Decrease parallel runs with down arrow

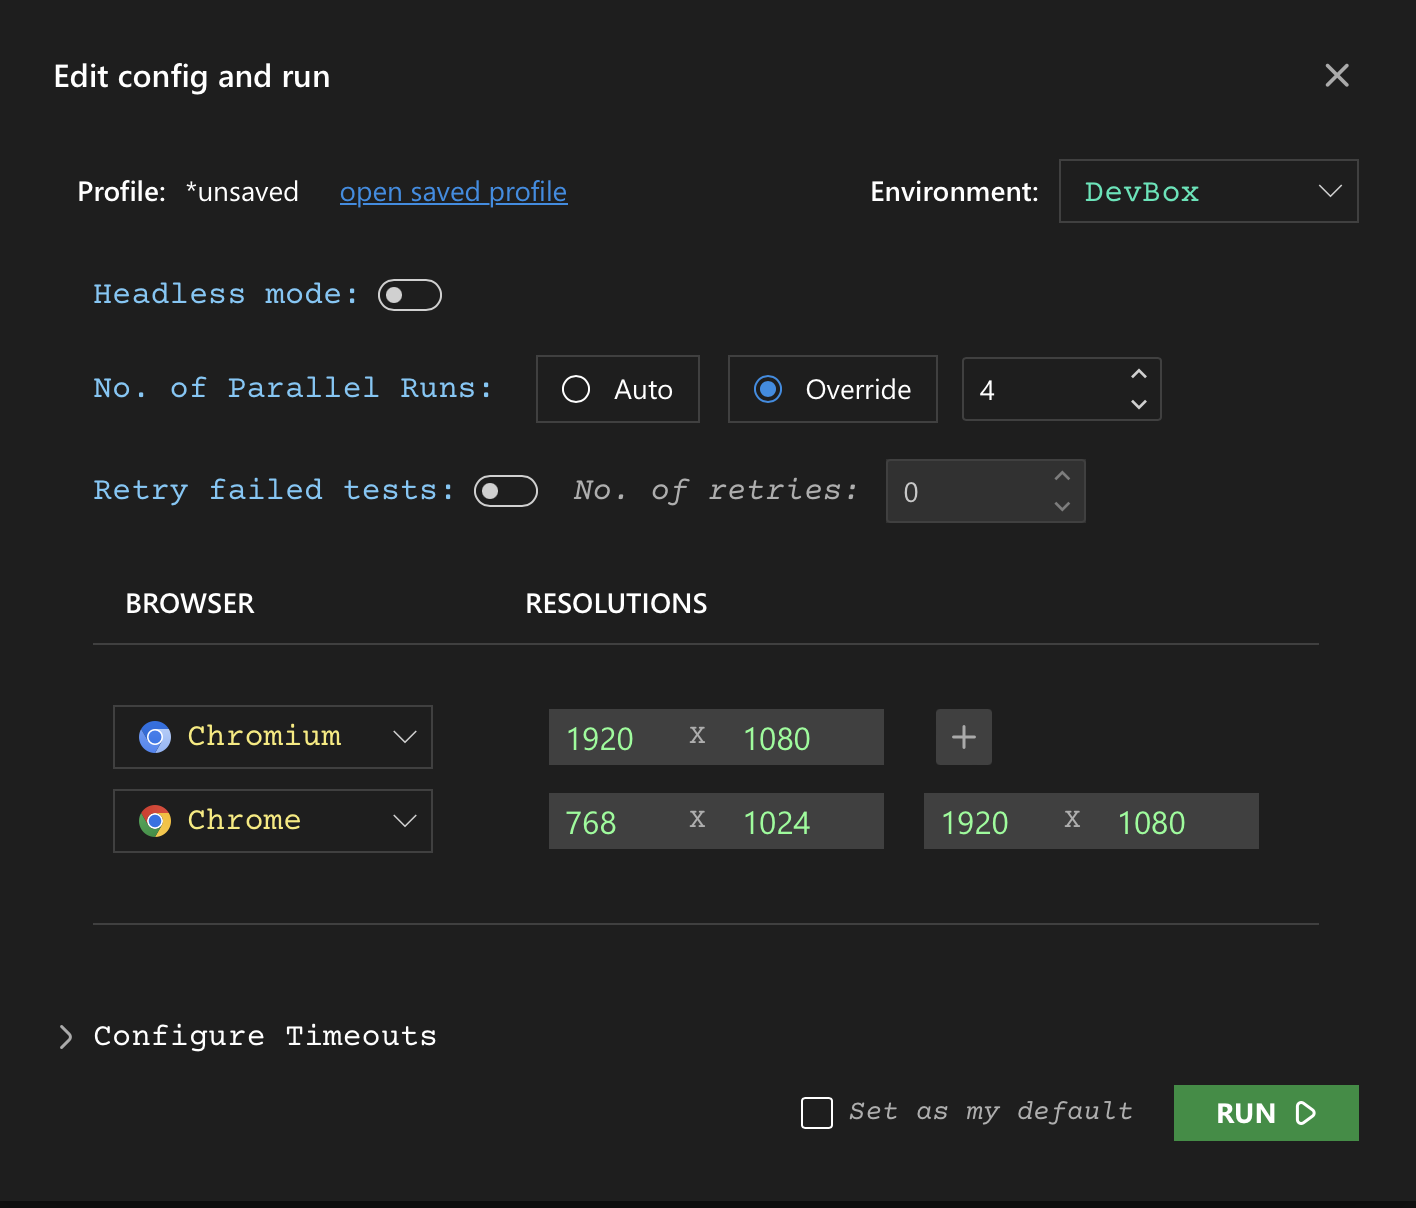coord(1138,404)
